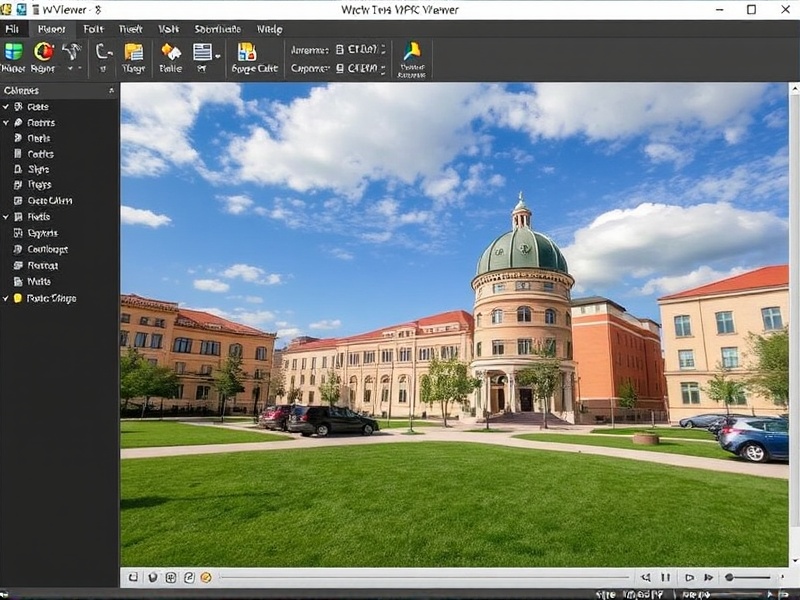Click the shield-shaped icon in bottom control bar
Image resolution: width=800 pixels, height=600 pixels.
(x=153, y=577)
